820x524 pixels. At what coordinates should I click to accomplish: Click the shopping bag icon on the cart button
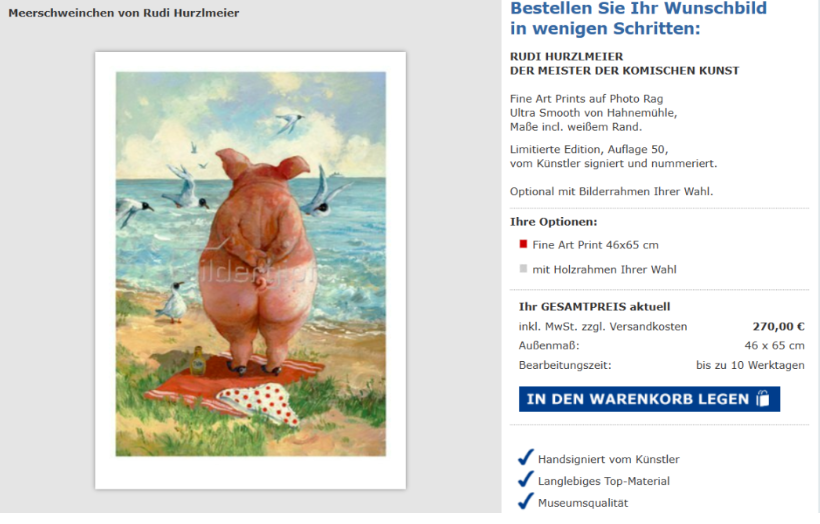[763, 398]
